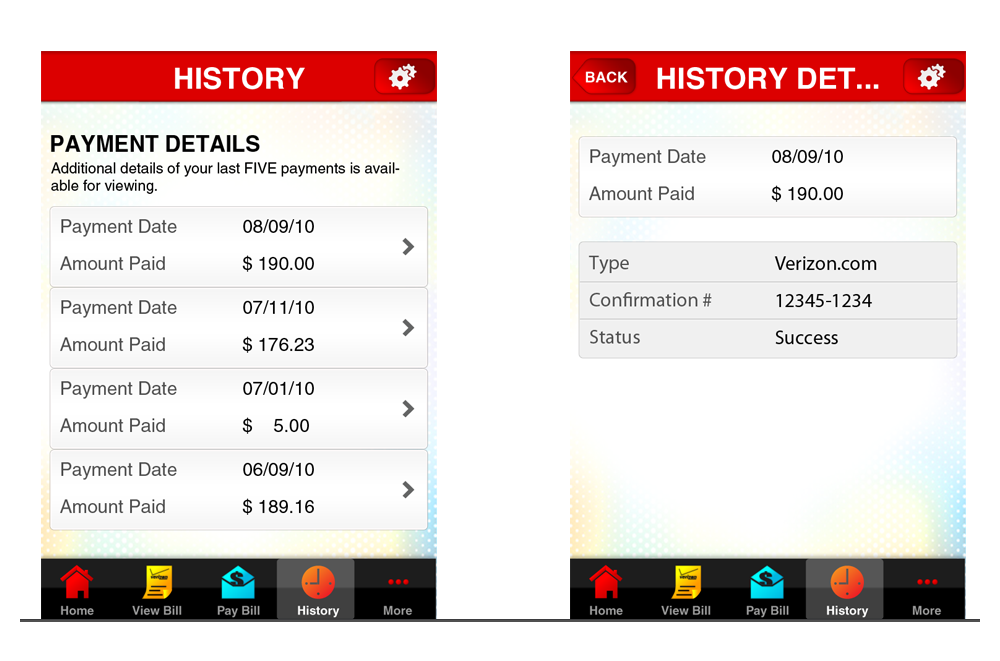The height and width of the screenshot is (661, 1000).
Task: Tap the Status Success row
Action: (767, 338)
